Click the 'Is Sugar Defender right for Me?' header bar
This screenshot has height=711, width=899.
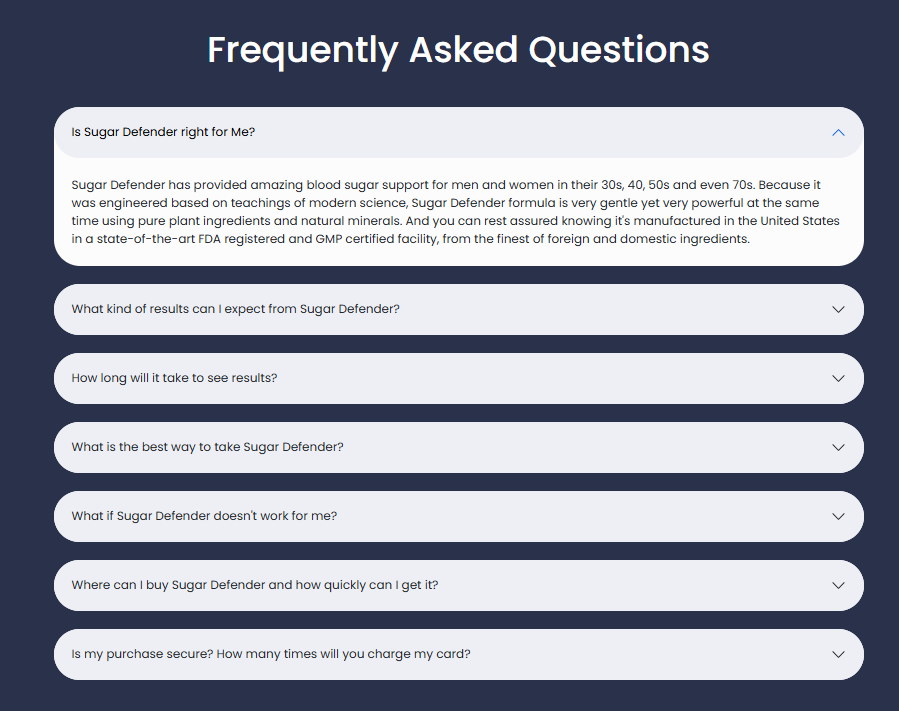(500, 132)
